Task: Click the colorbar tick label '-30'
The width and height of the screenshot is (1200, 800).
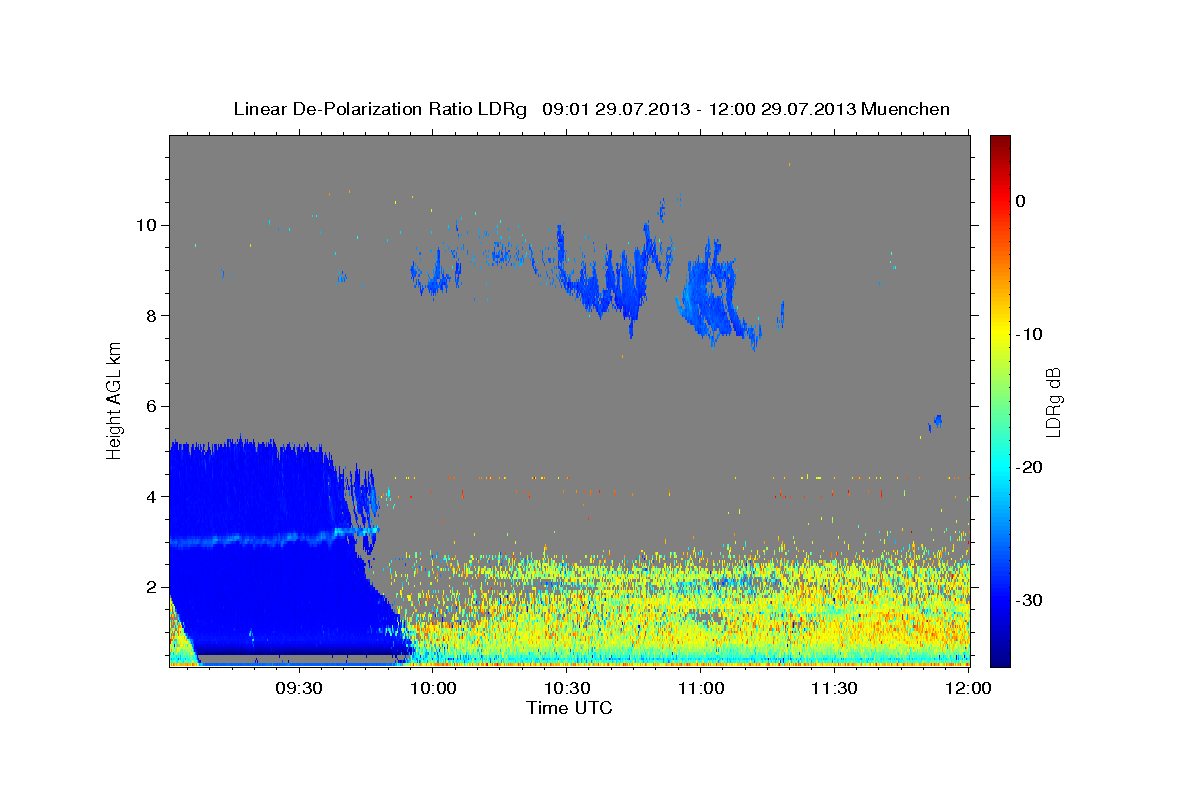Action: (x=1028, y=600)
